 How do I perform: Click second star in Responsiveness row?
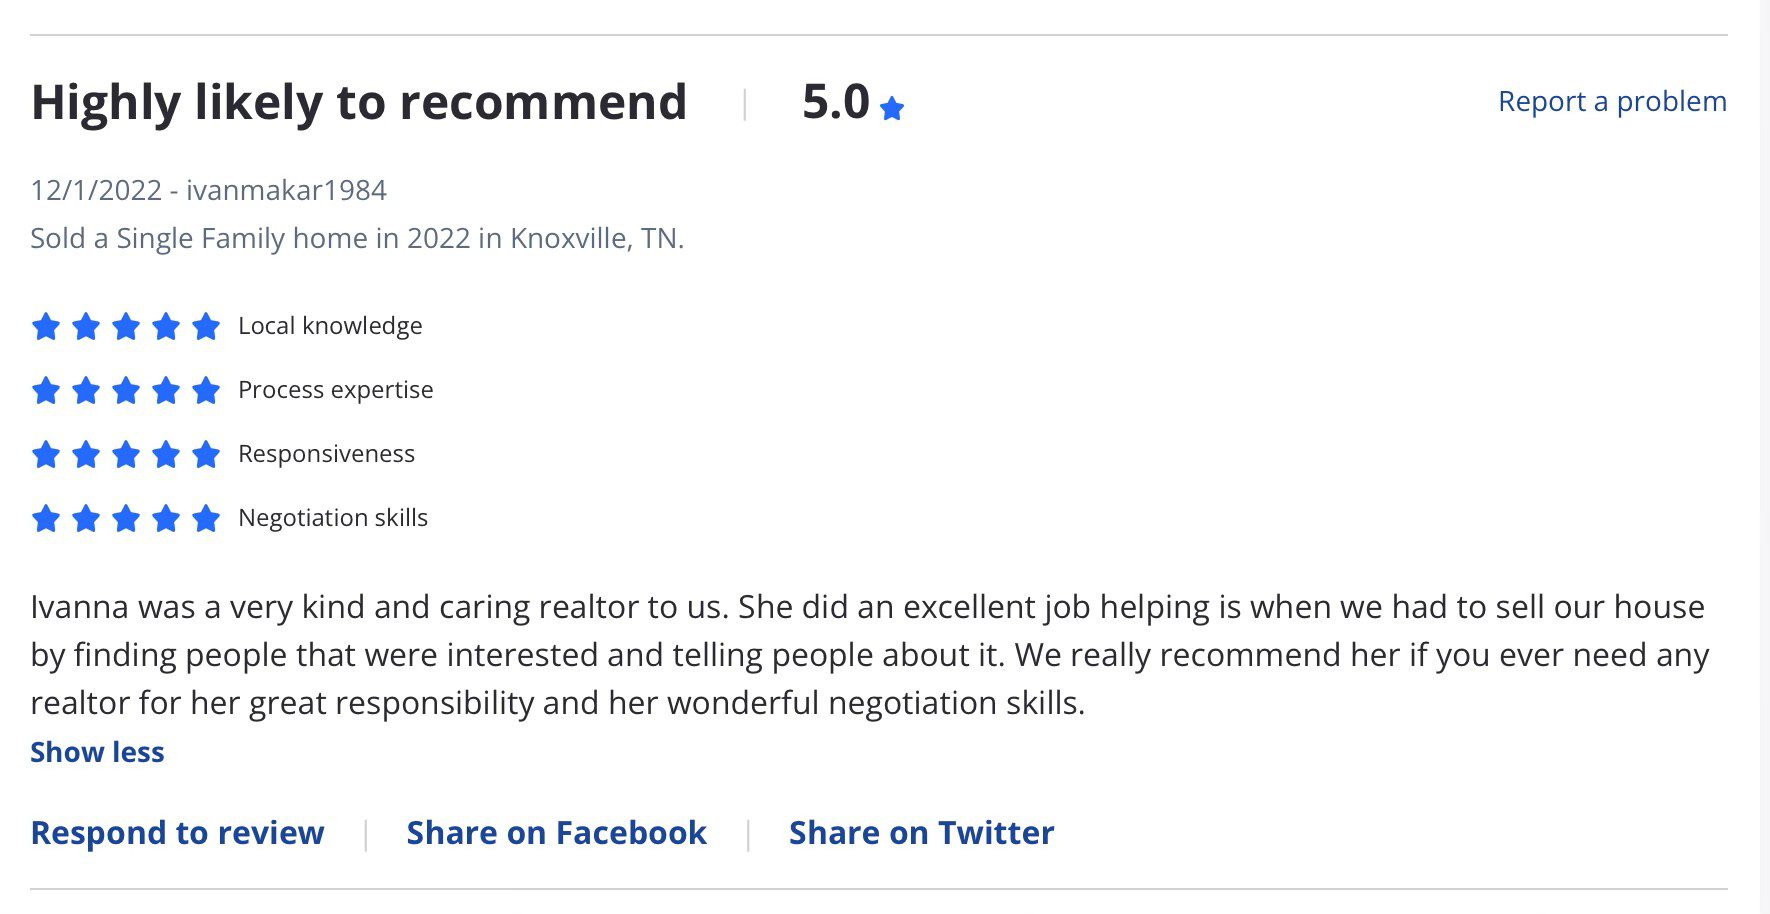click(x=86, y=454)
